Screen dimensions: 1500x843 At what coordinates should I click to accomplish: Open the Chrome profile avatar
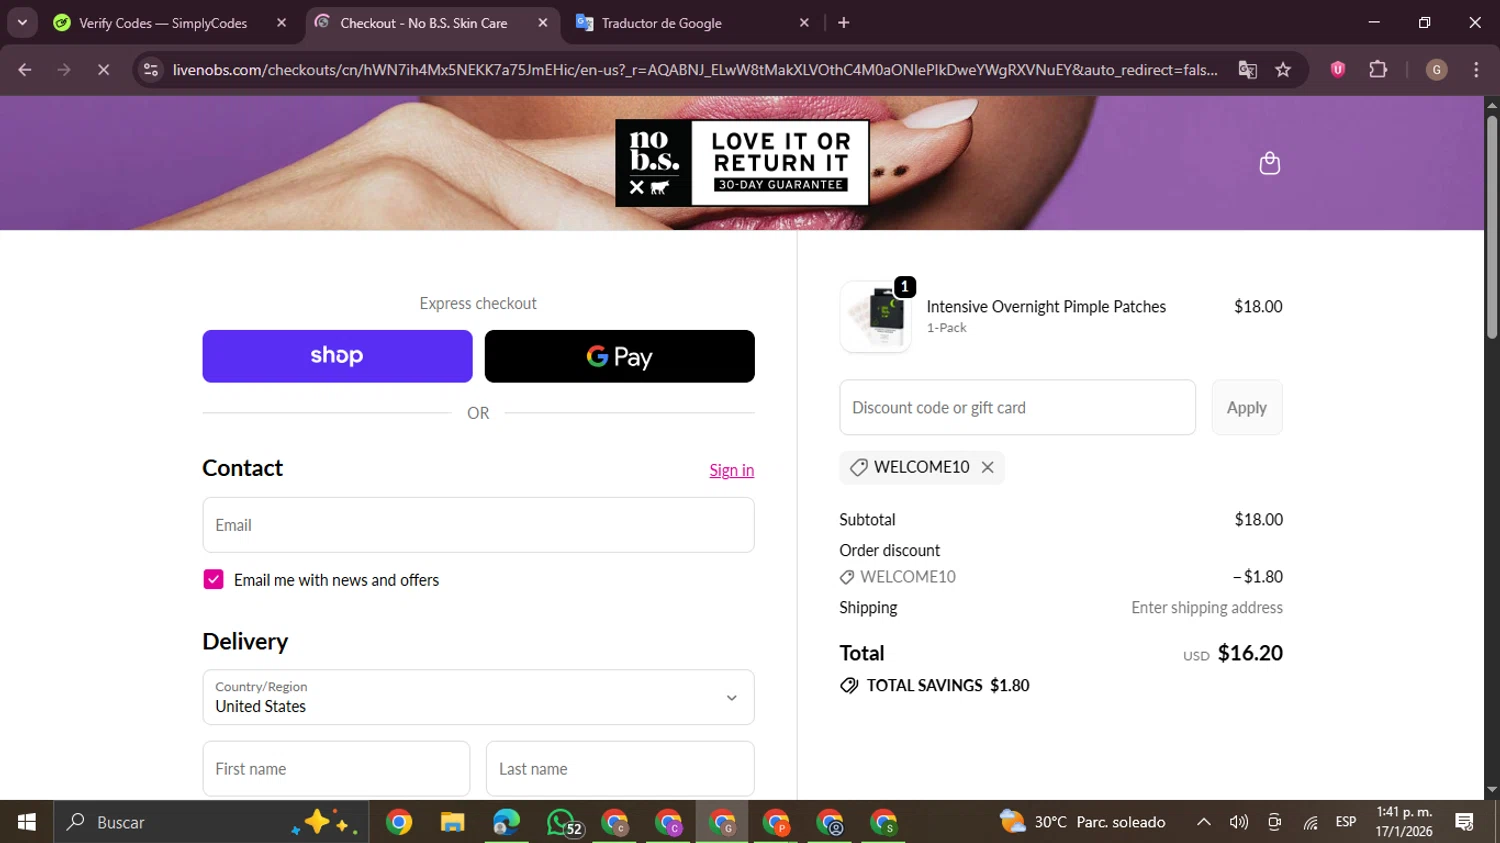tap(1436, 69)
